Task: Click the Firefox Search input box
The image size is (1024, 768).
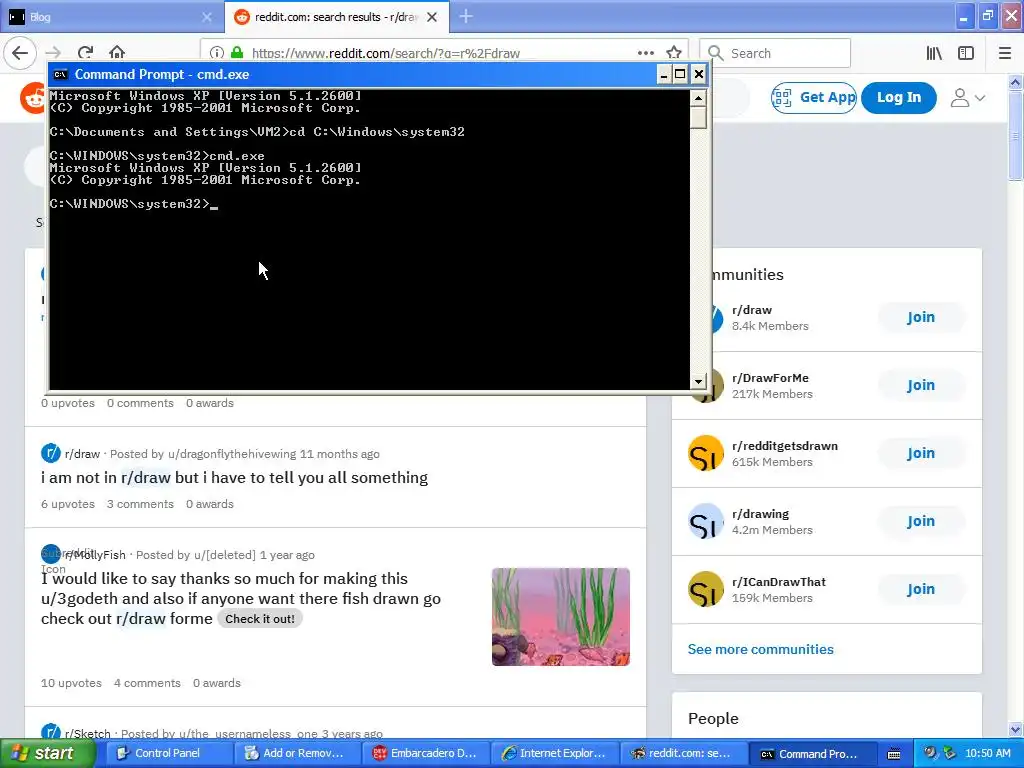Action: tap(775, 53)
